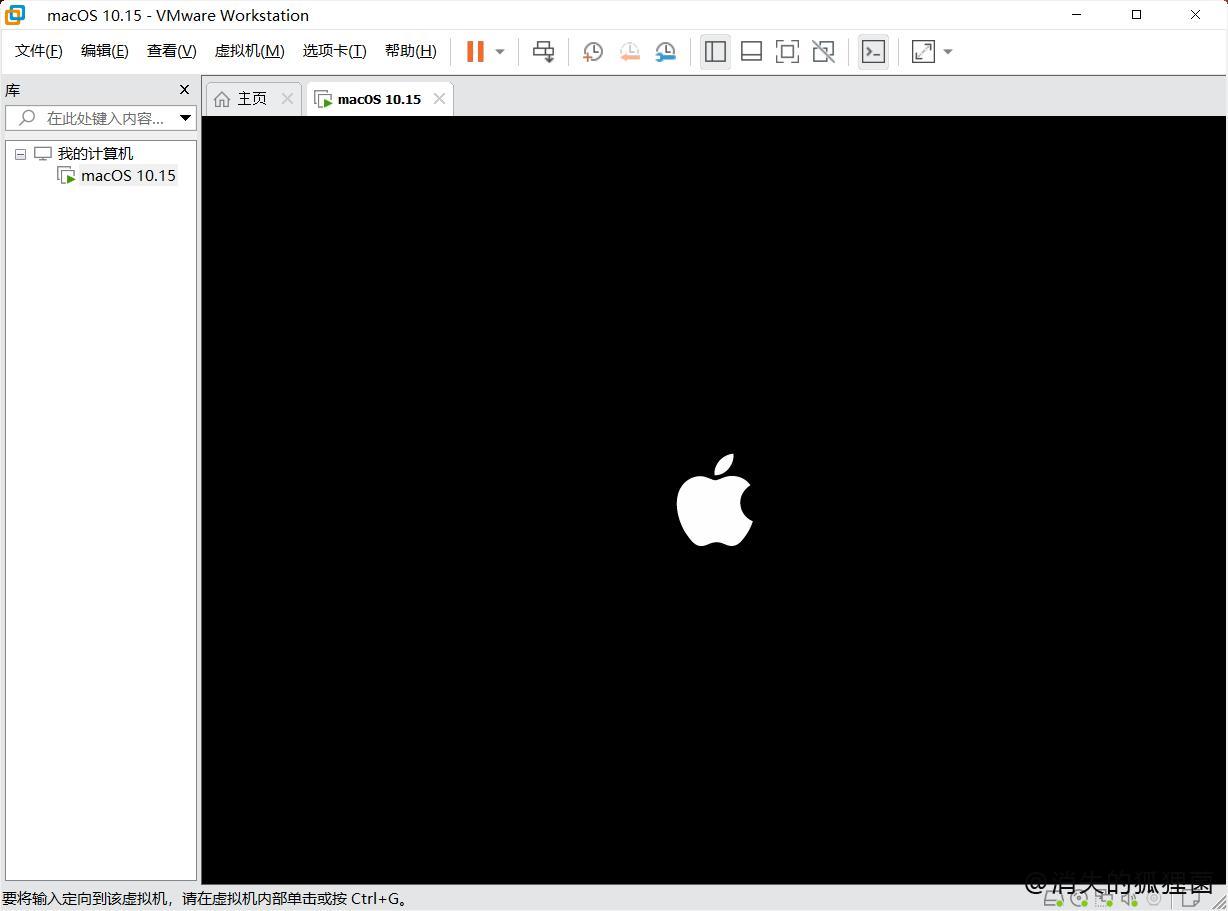Open the 虚拟机(M) menu
The height and width of the screenshot is (911, 1228).
point(250,51)
